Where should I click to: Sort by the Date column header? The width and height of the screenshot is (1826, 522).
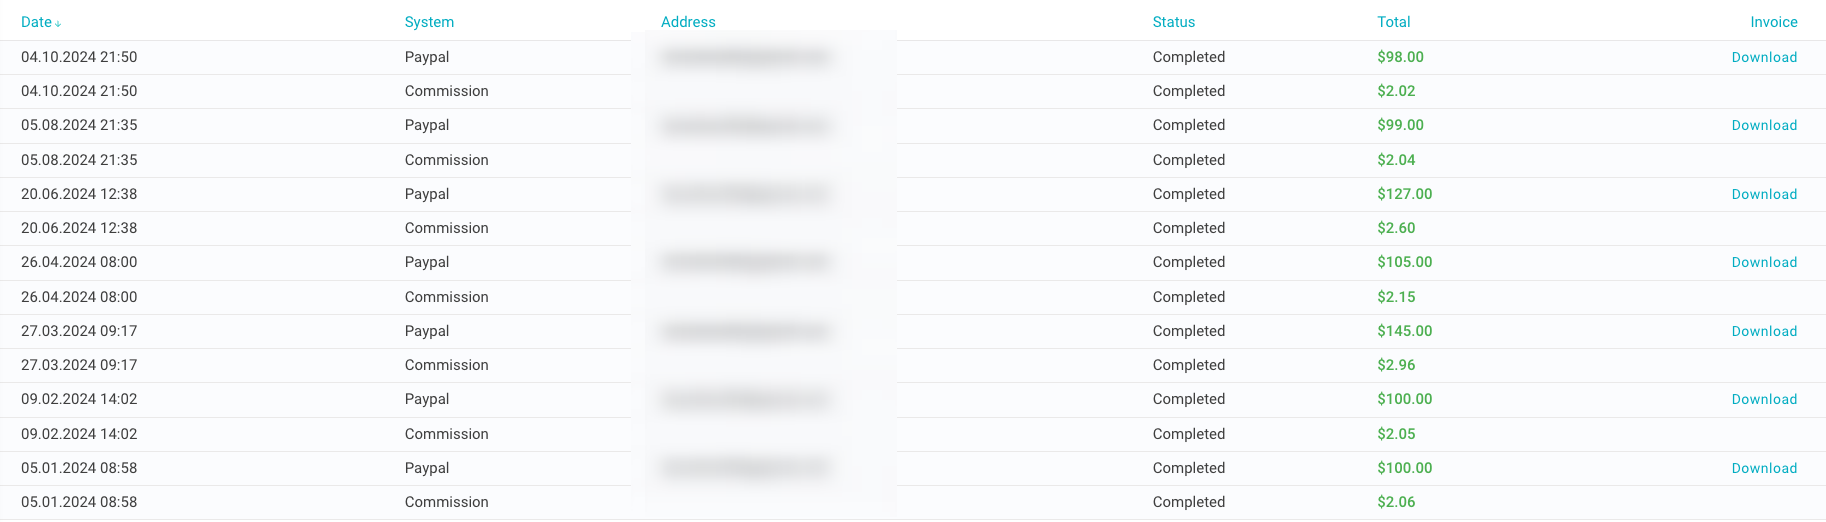point(36,22)
